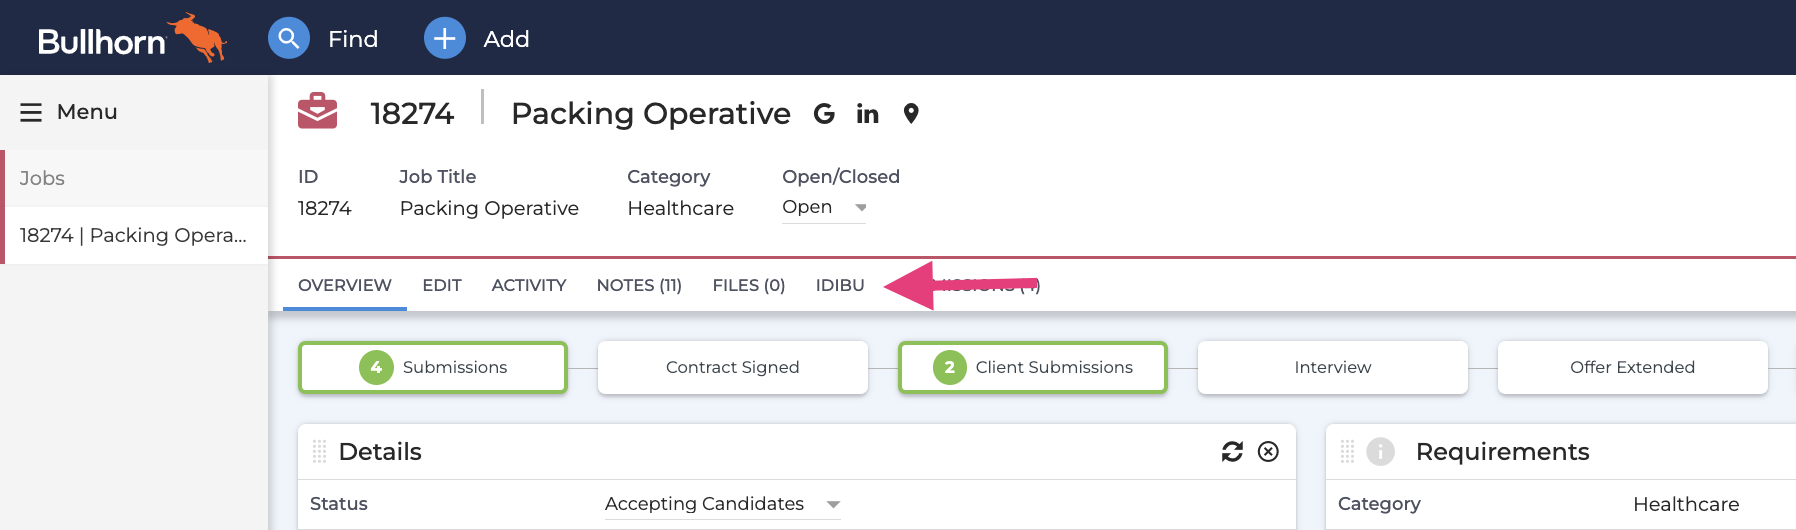Open the Status Accepting Candidates dropdown
This screenshot has height=530, width=1796.
pyautogui.click(x=833, y=504)
